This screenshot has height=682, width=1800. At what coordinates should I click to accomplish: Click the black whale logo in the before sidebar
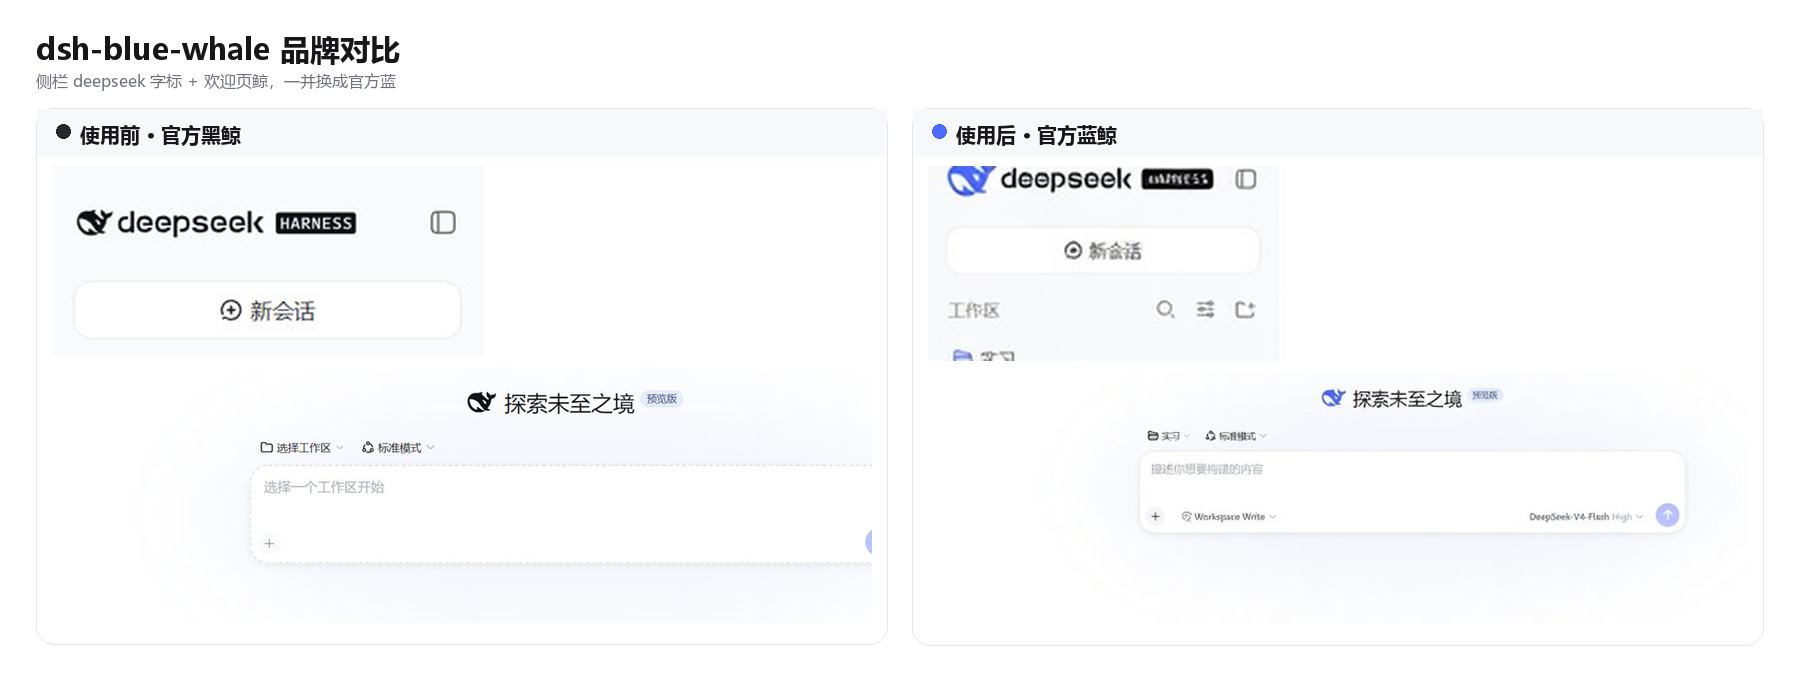click(x=94, y=222)
